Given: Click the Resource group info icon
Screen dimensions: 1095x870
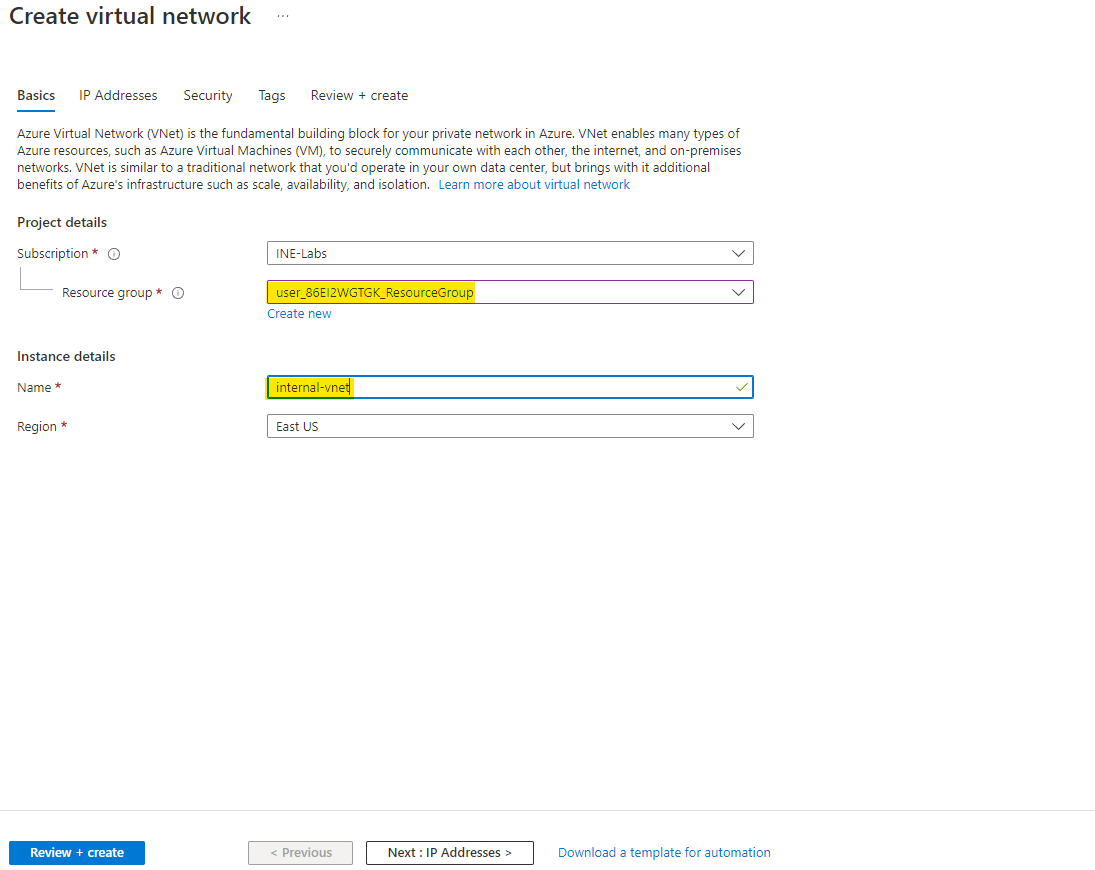Looking at the screenshot, I should pyautogui.click(x=178, y=293).
